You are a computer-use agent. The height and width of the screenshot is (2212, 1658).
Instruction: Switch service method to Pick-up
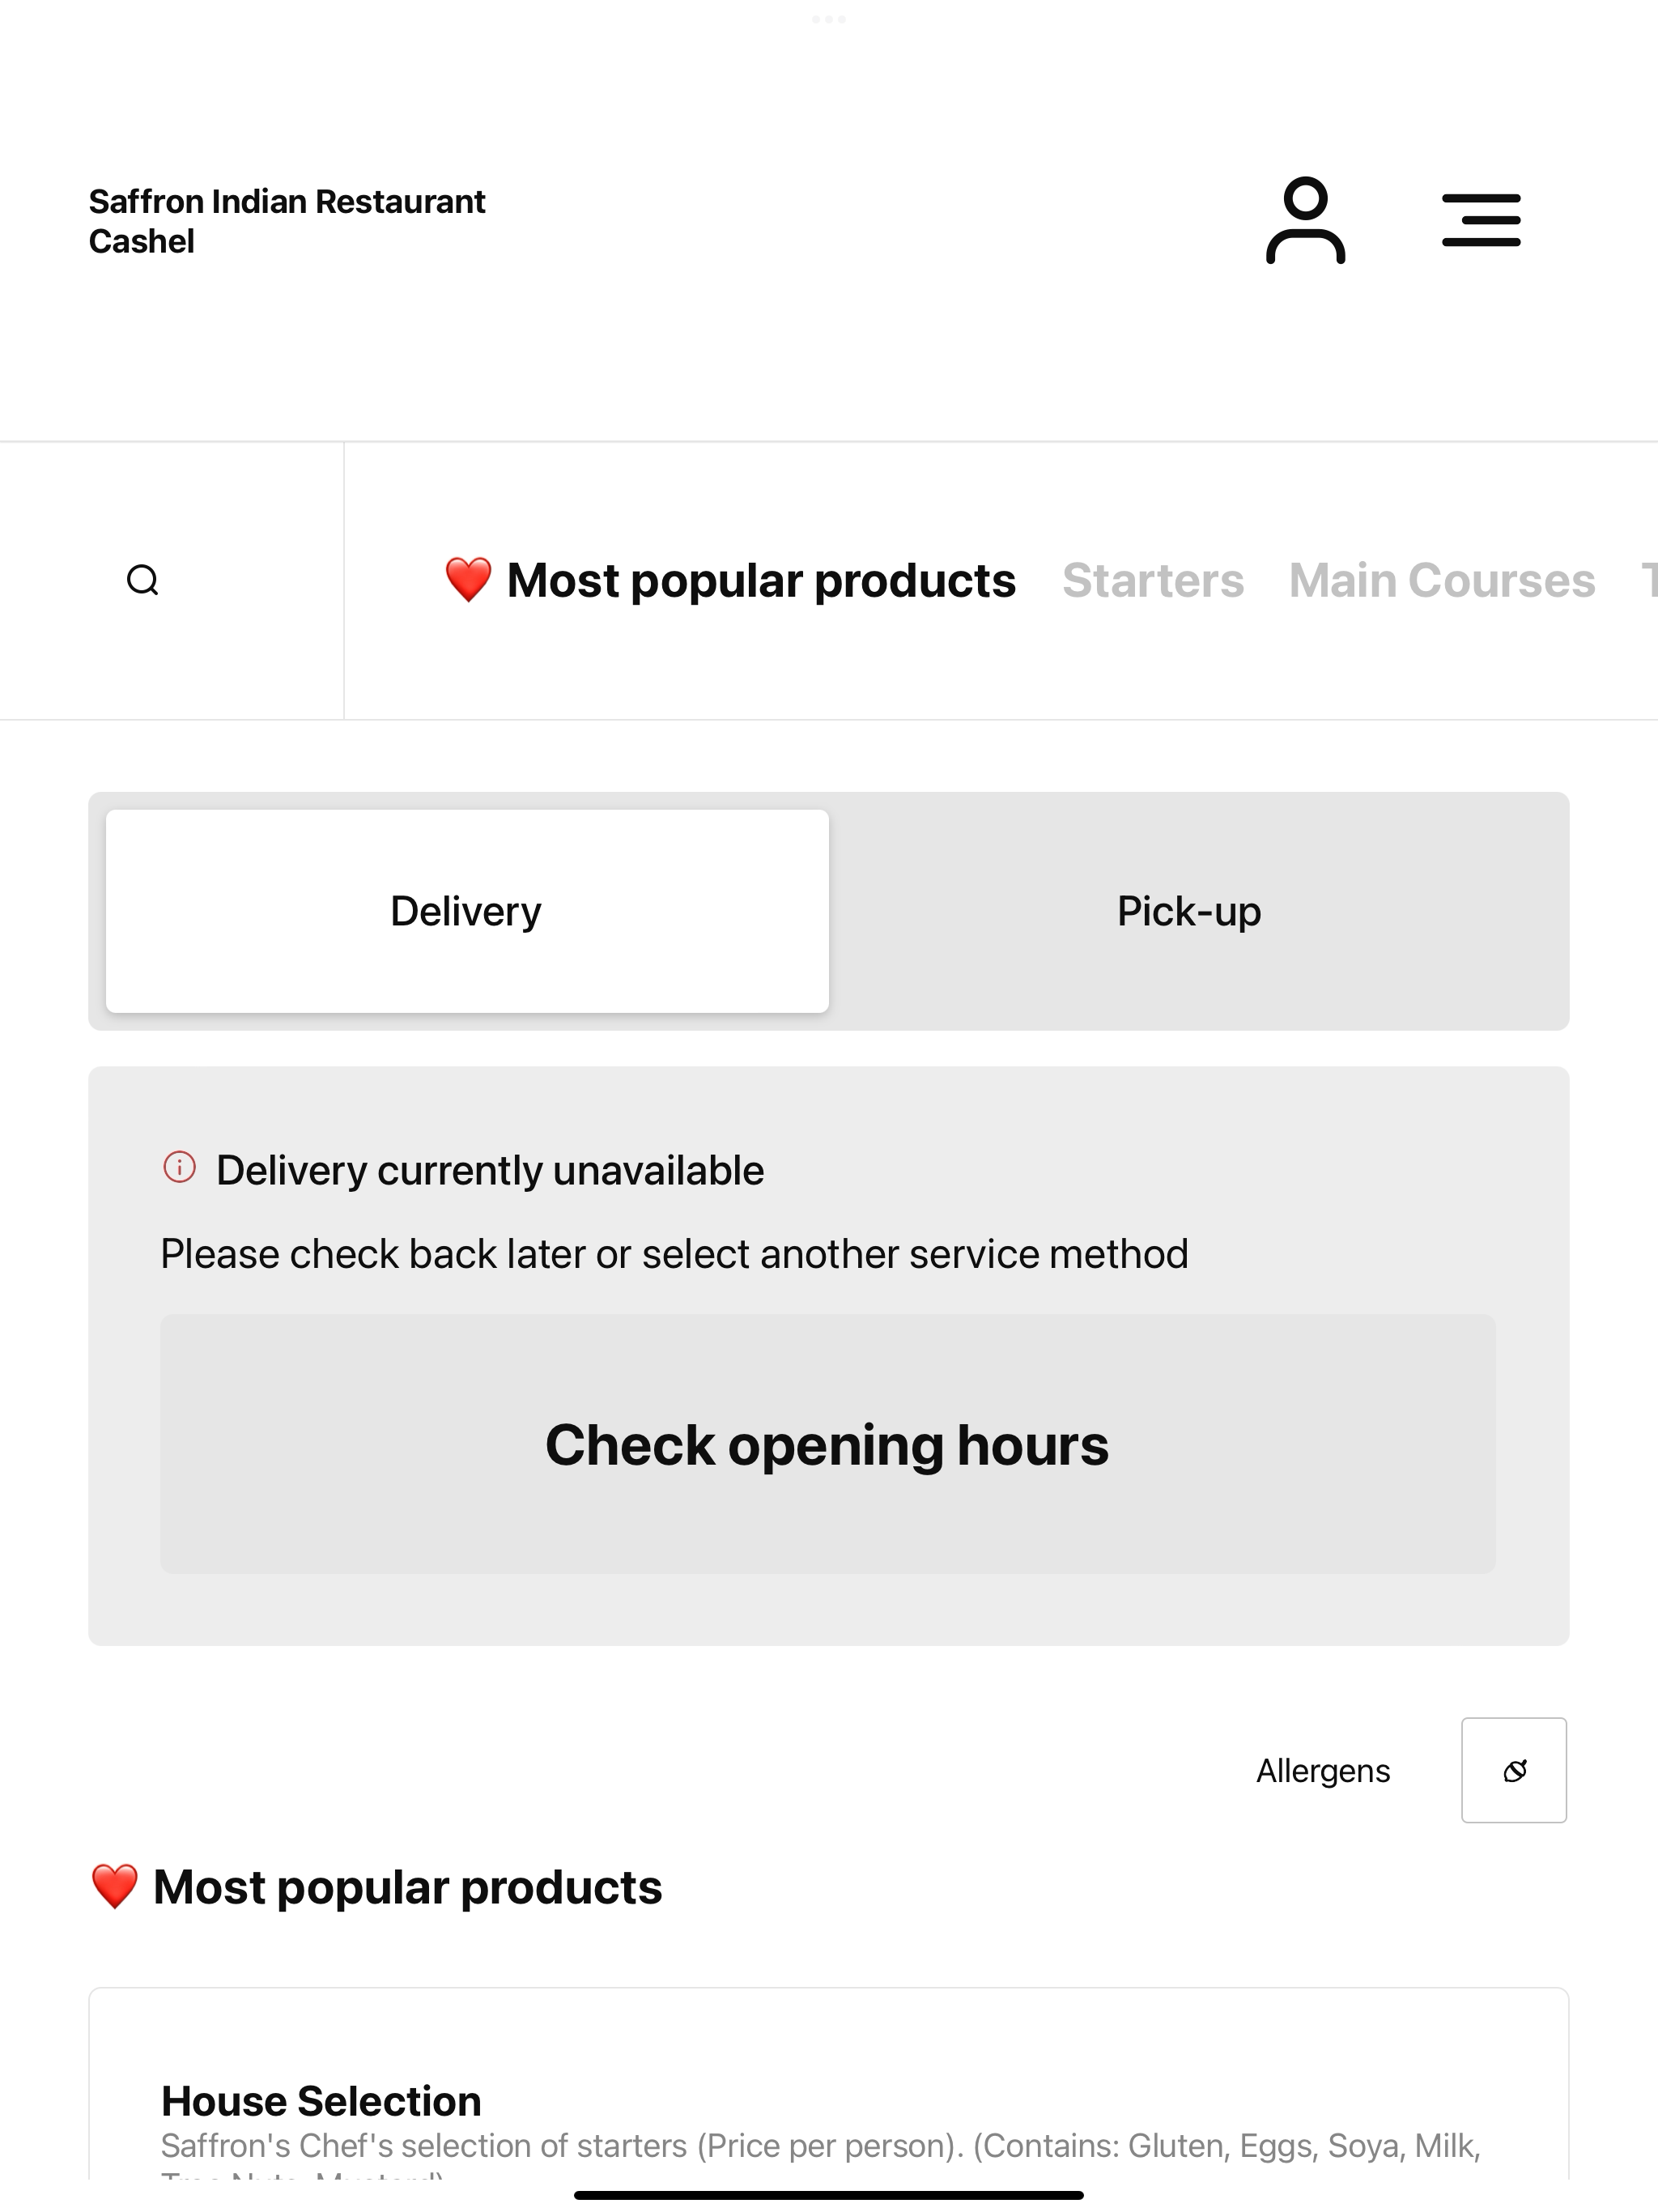coord(1189,911)
